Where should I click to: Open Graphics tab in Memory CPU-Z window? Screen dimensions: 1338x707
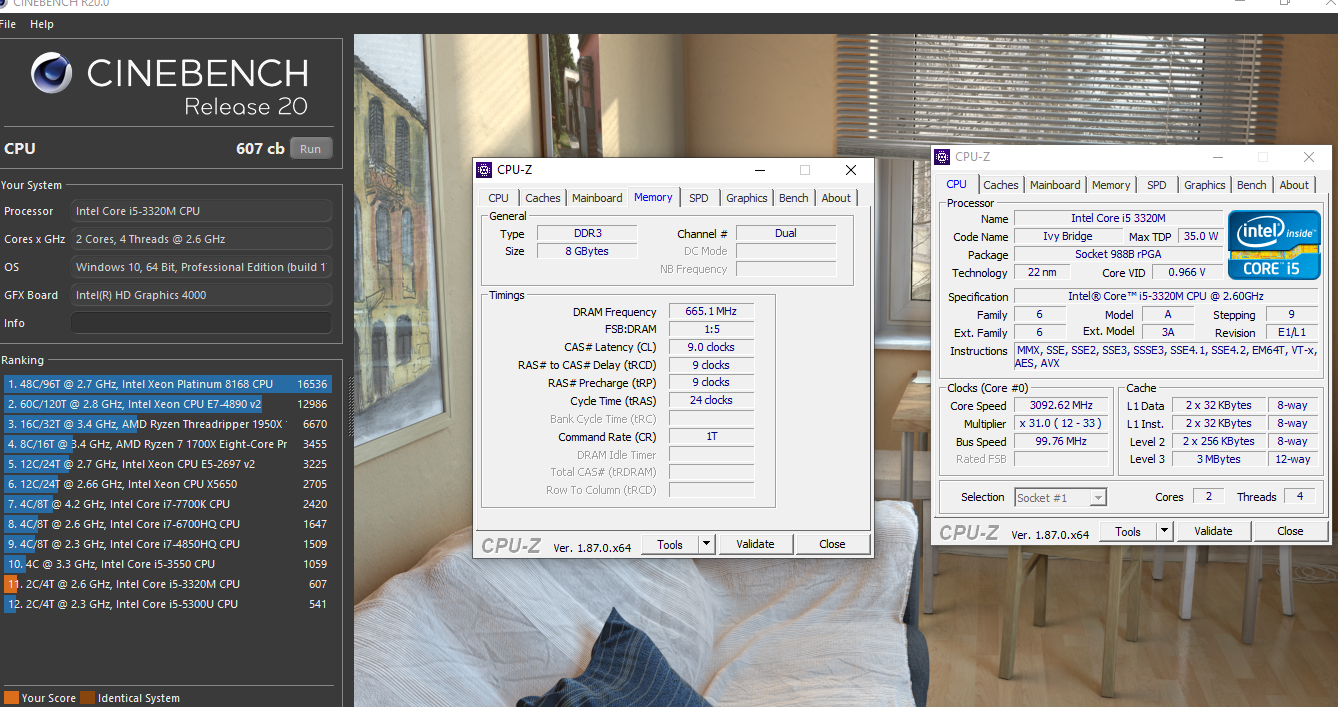(x=747, y=198)
